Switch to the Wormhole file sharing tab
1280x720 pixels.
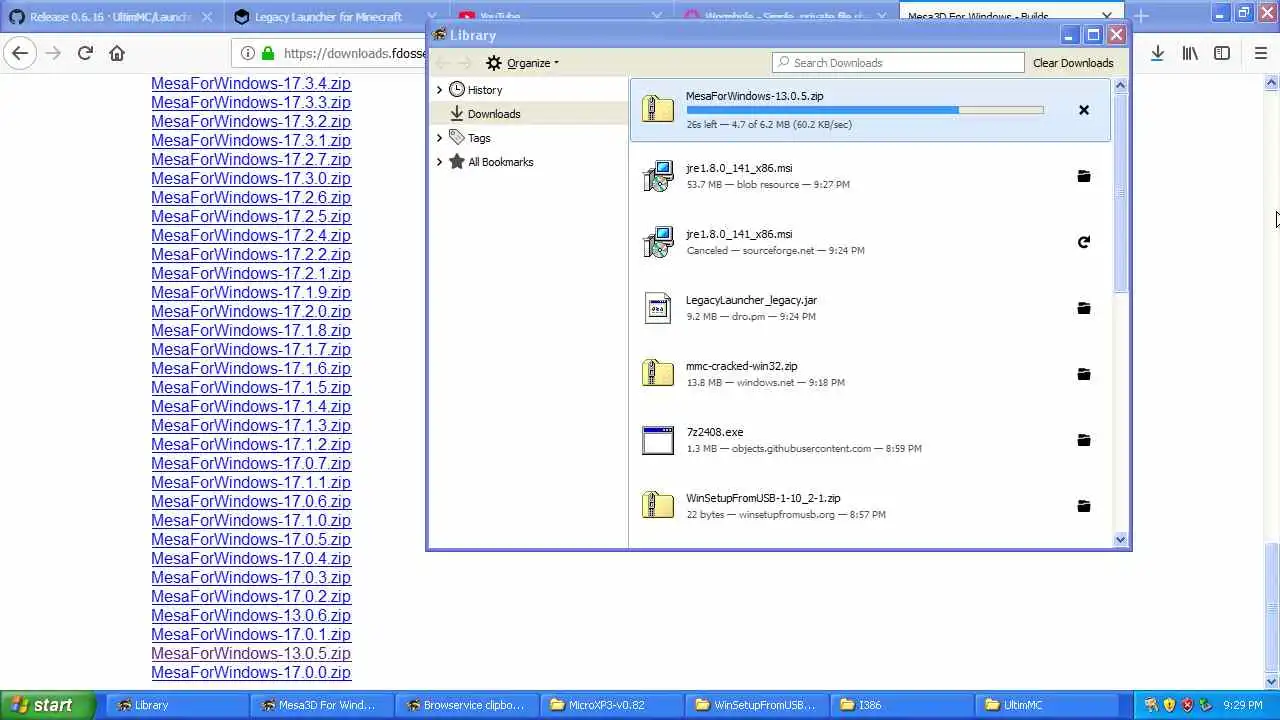pos(785,16)
